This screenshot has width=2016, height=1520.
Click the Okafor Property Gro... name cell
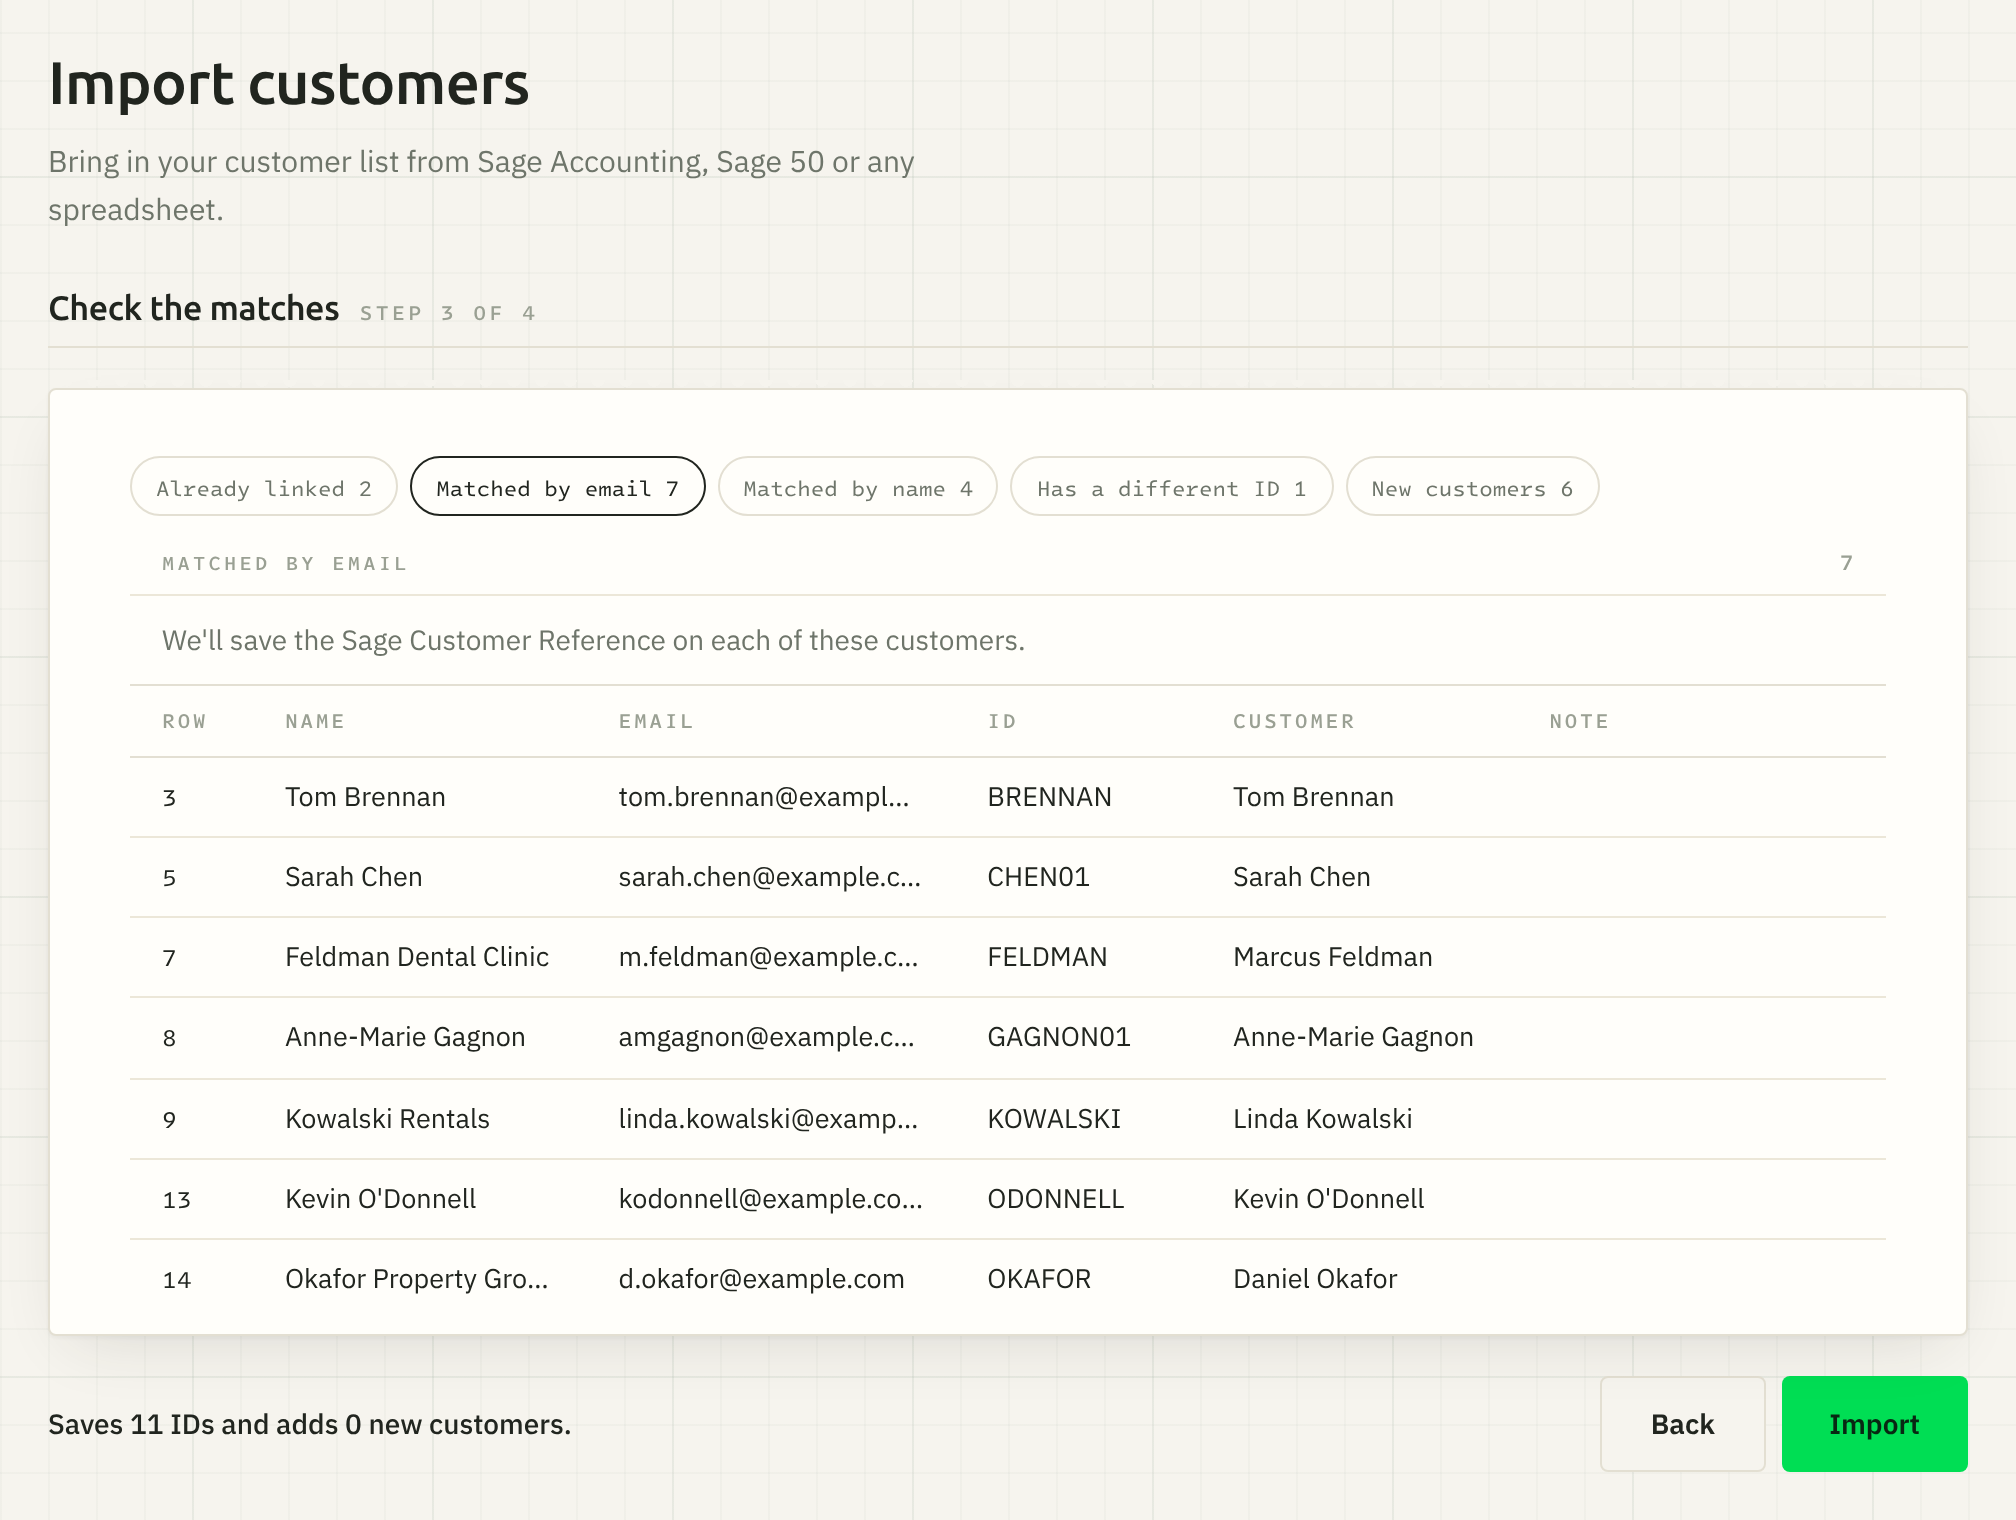tap(416, 1279)
